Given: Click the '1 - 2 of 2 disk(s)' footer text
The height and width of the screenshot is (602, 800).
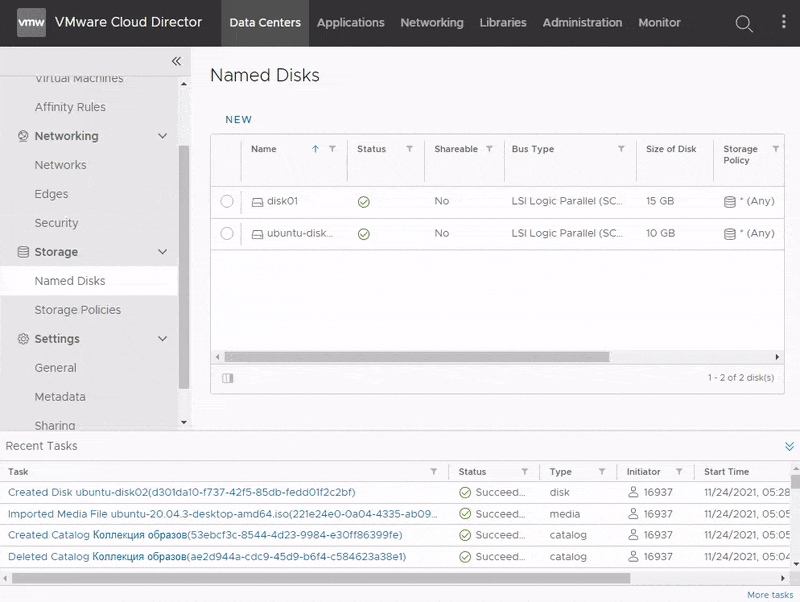Looking at the screenshot, I should [x=740, y=378].
